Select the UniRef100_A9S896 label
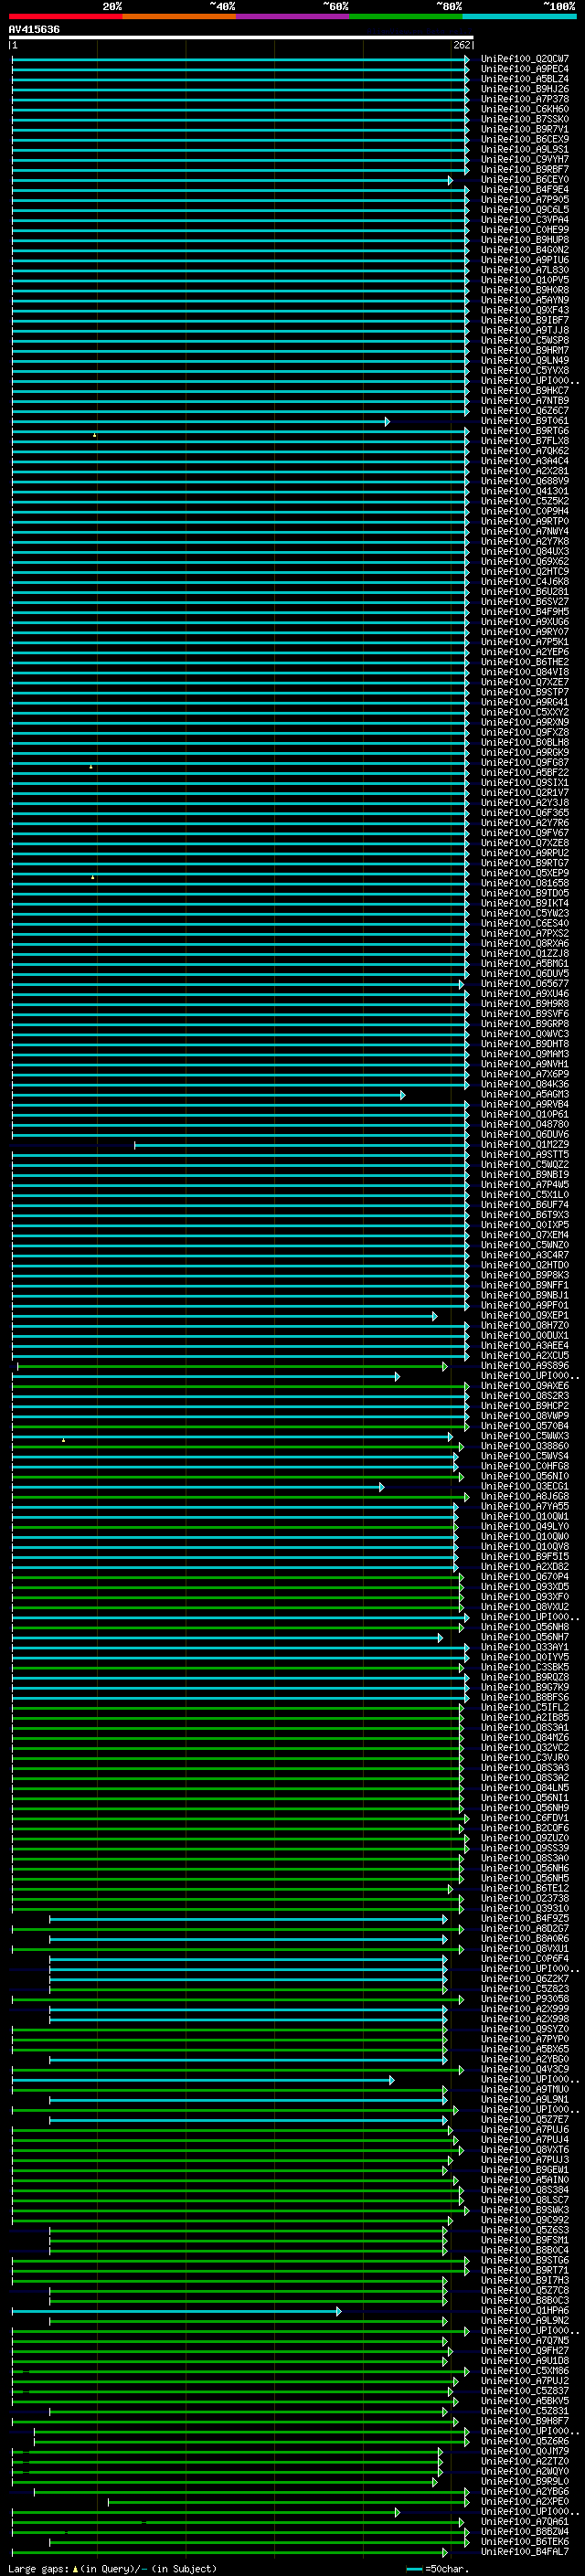585x2576 pixels. pos(525,1365)
